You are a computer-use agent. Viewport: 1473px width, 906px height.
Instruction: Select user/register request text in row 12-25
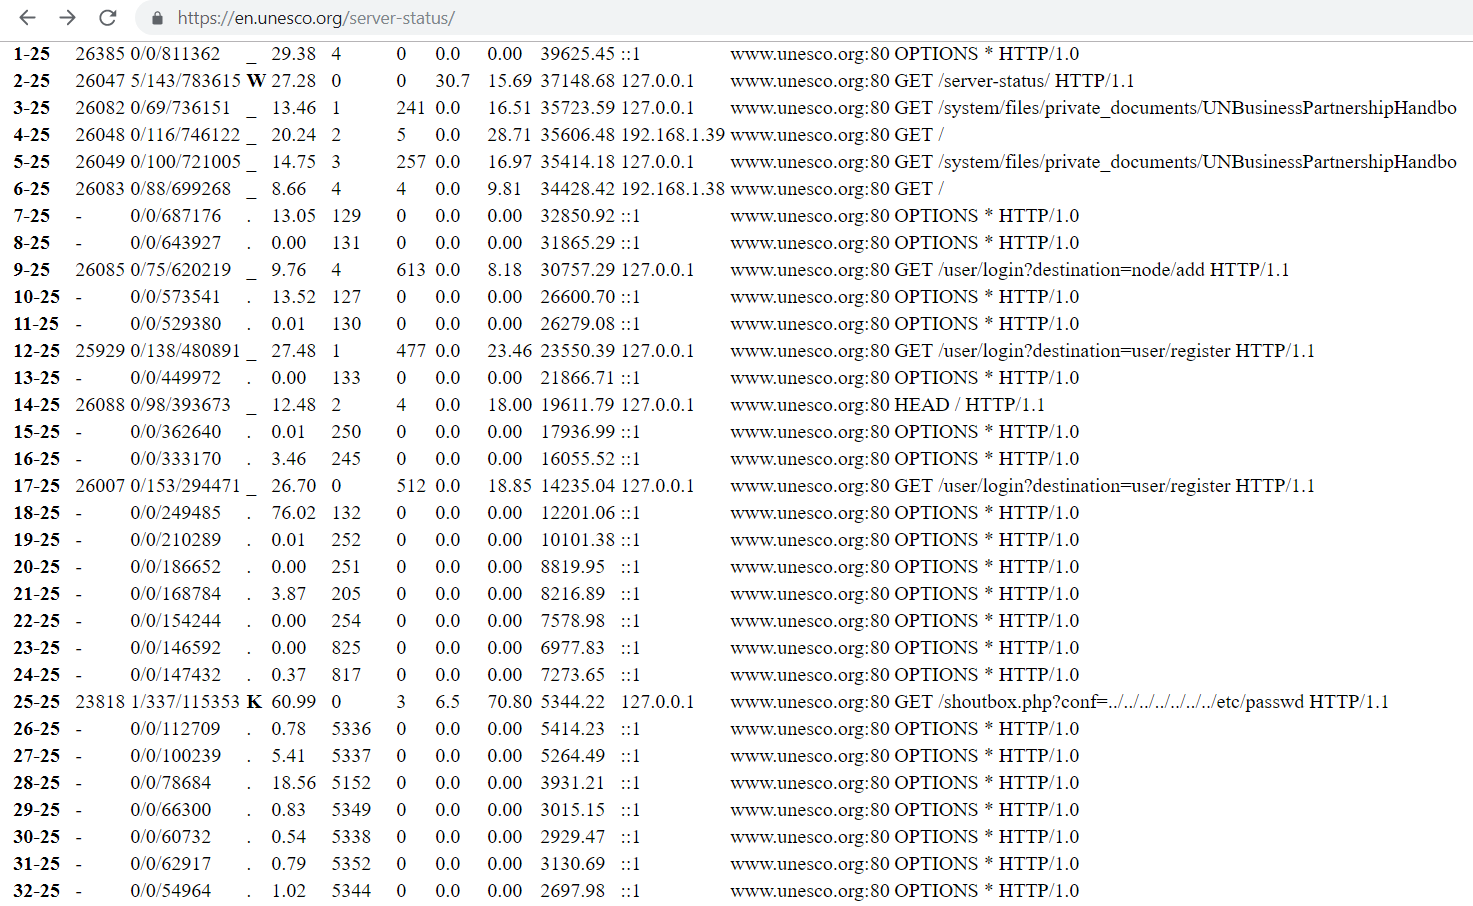[1104, 351]
